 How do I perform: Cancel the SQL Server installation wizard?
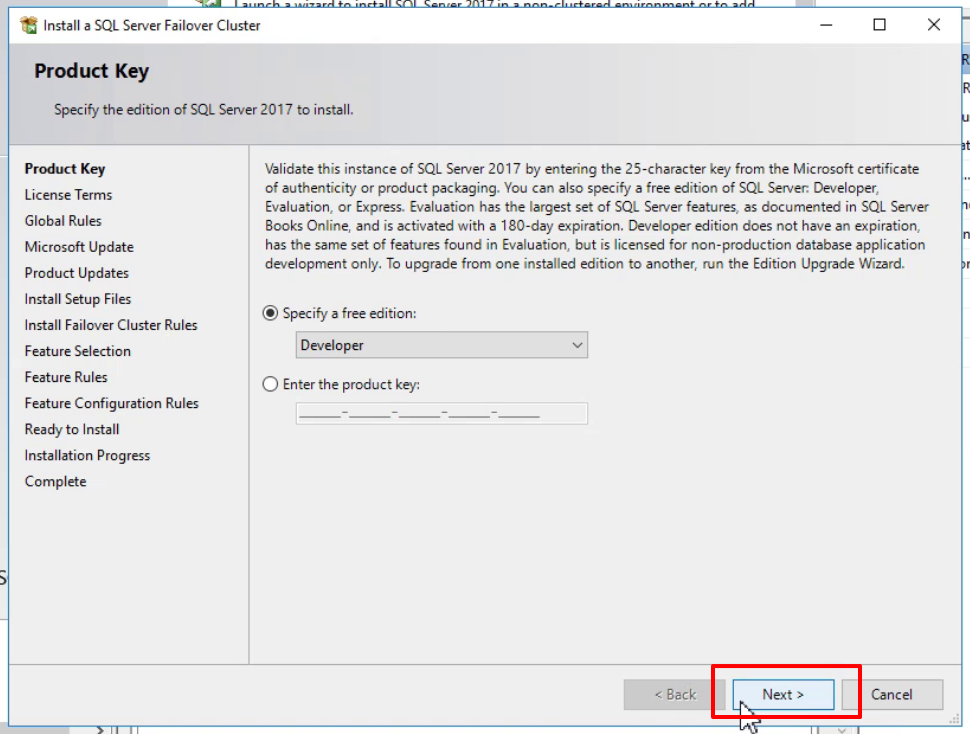(x=891, y=694)
